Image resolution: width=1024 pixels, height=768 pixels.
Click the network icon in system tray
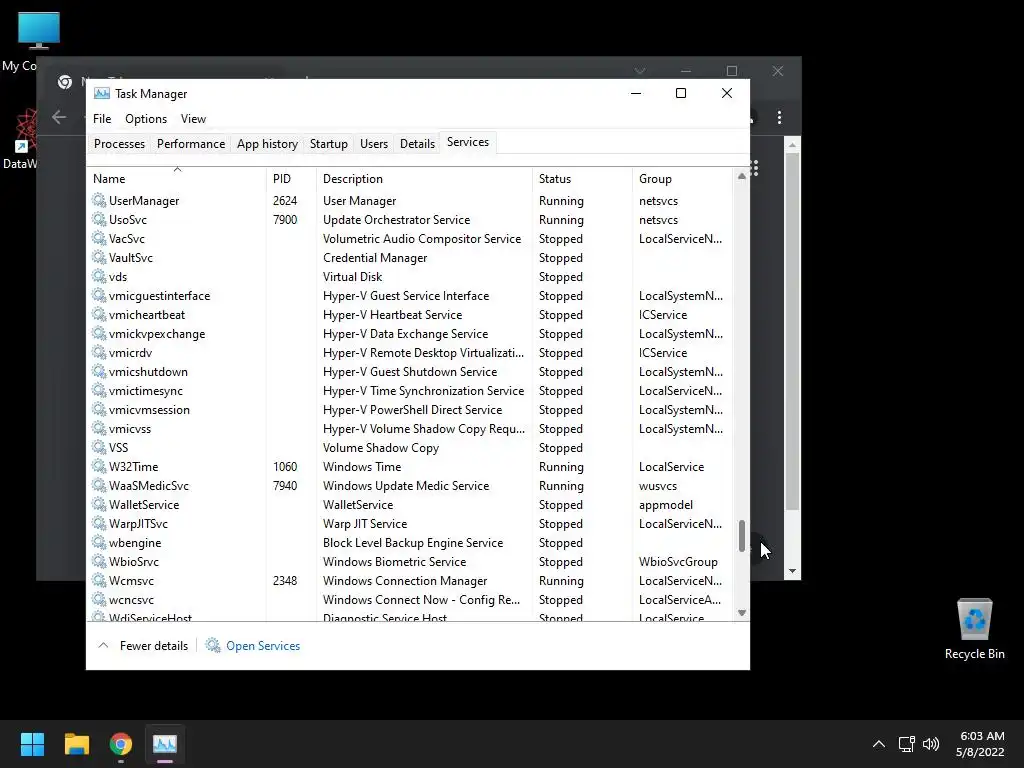tap(906, 744)
